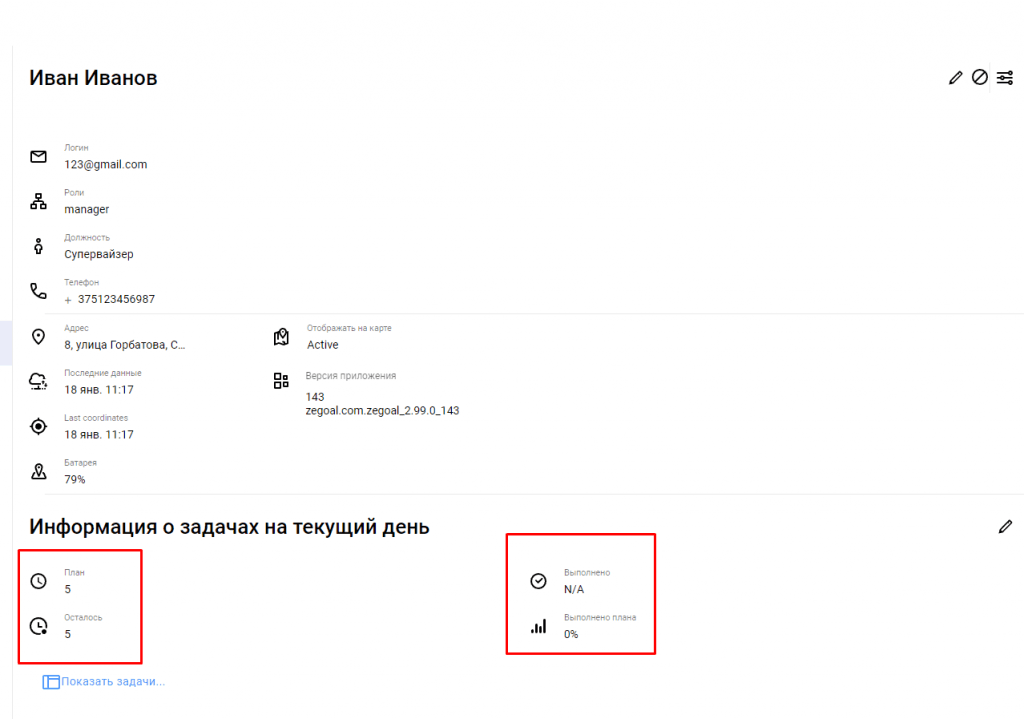Click the battery icon showing 79%
The height and width of the screenshot is (719, 1024).
click(39, 471)
